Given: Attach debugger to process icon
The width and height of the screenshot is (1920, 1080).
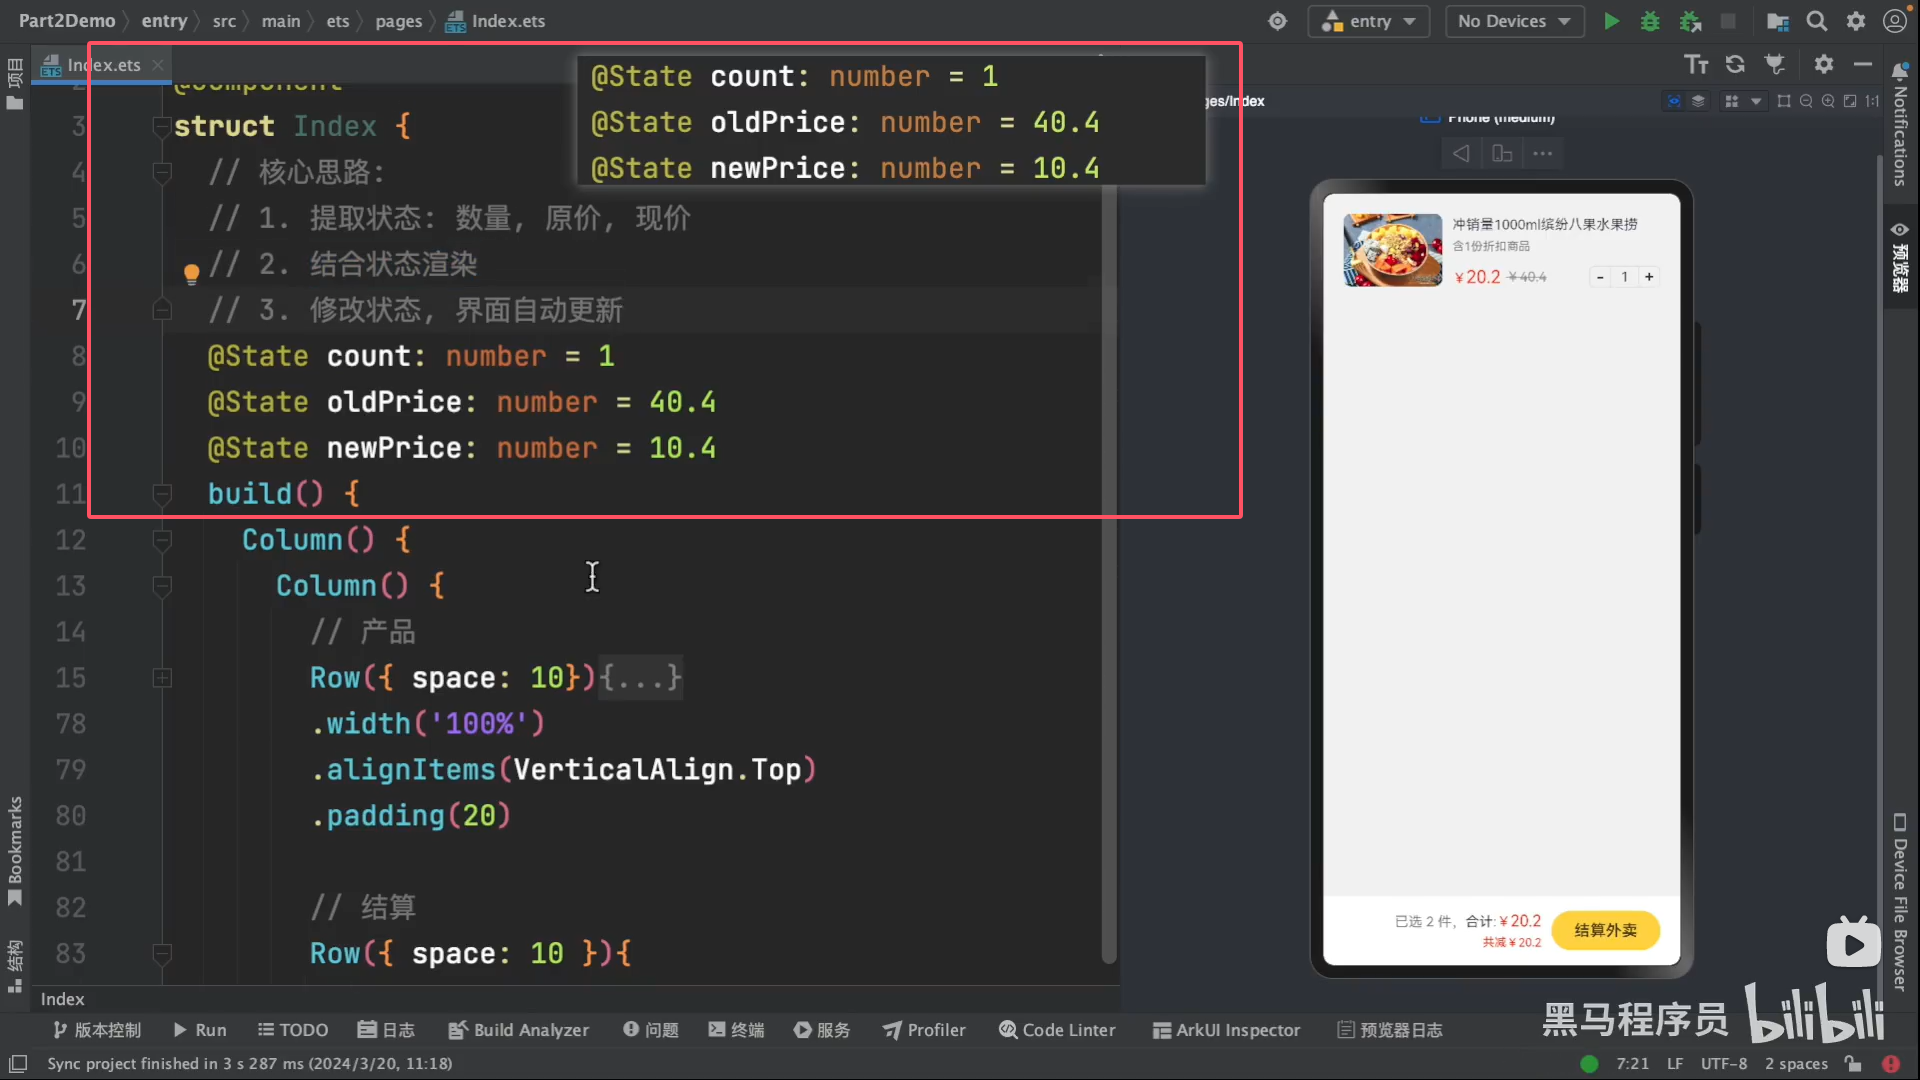Looking at the screenshot, I should tap(1690, 21).
